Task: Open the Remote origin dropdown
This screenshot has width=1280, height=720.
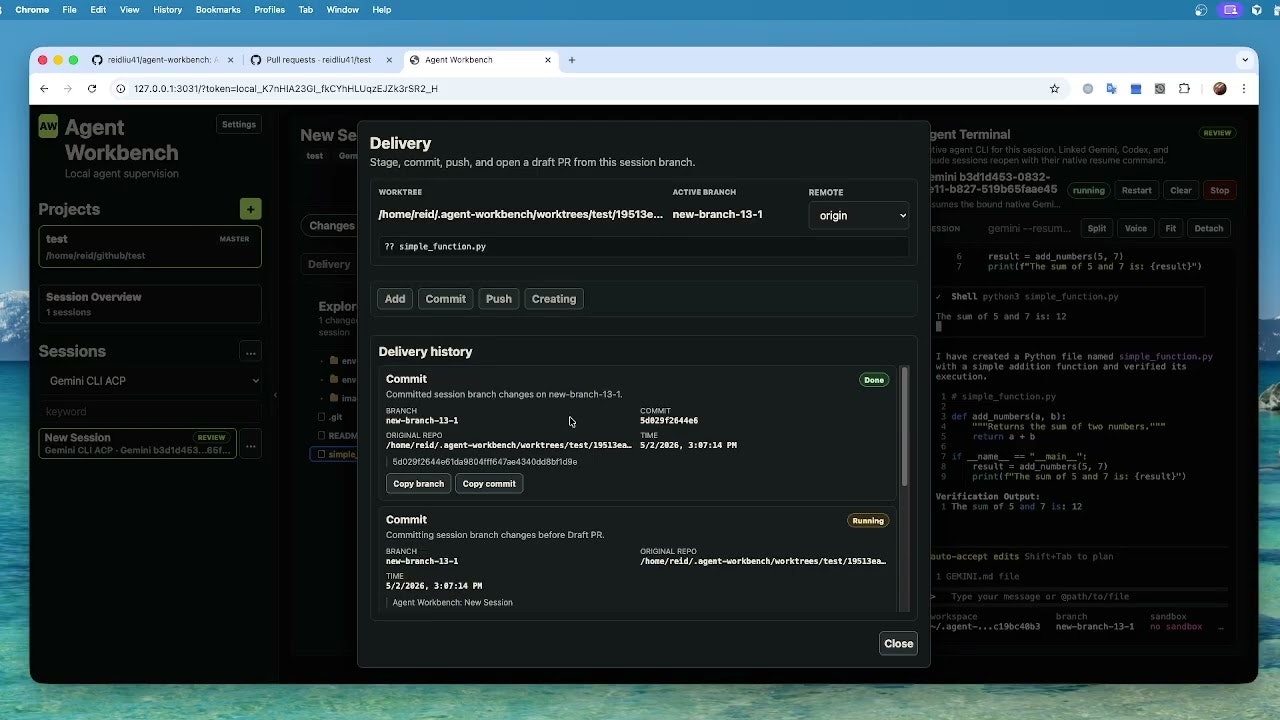Action: coord(859,215)
